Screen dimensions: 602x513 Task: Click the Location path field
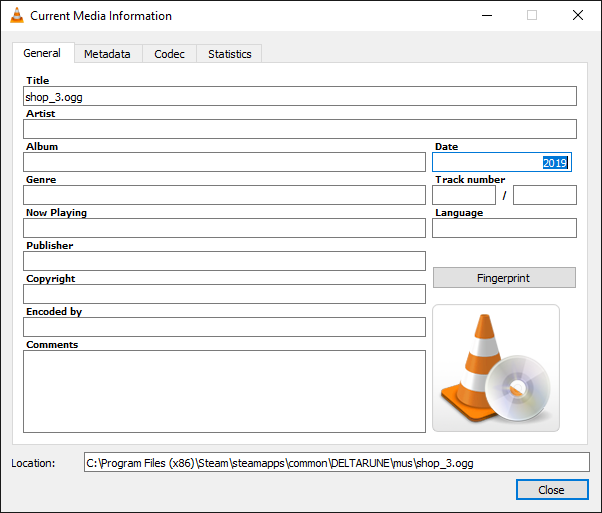pyautogui.click(x=337, y=462)
